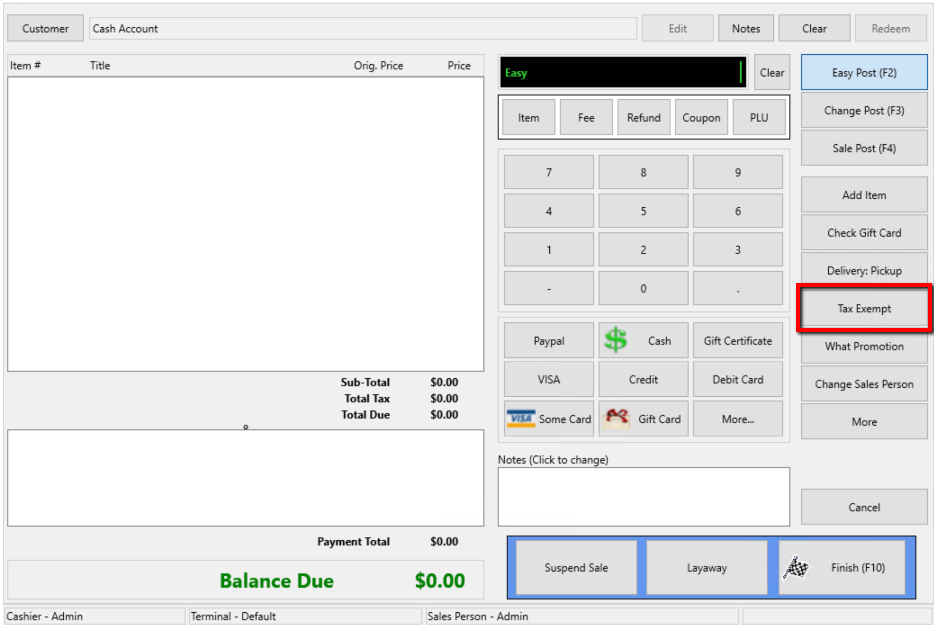
Task: Click the VISA logo on Some Card
Action: (520, 419)
